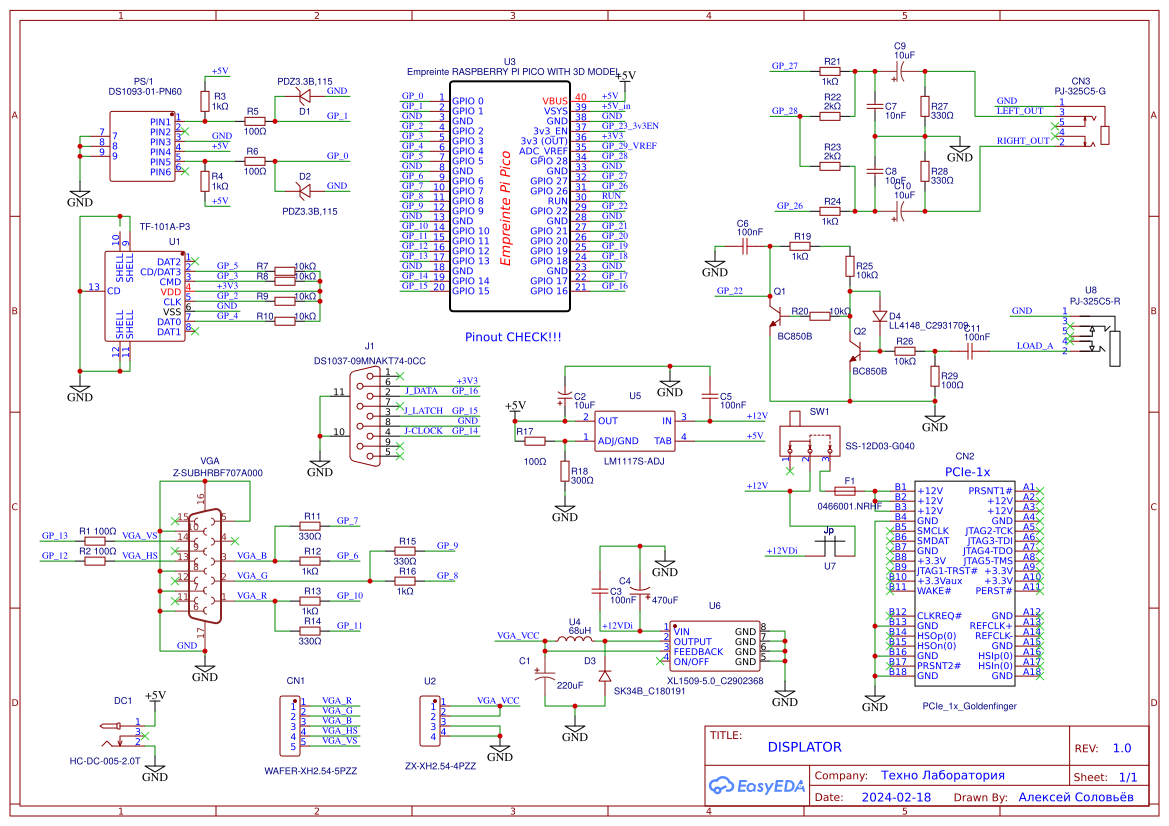This screenshot has width=1169, height=826.
Task: Click the no-connect X on PIN6 of PS/1
Action: click(x=185, y=171)
